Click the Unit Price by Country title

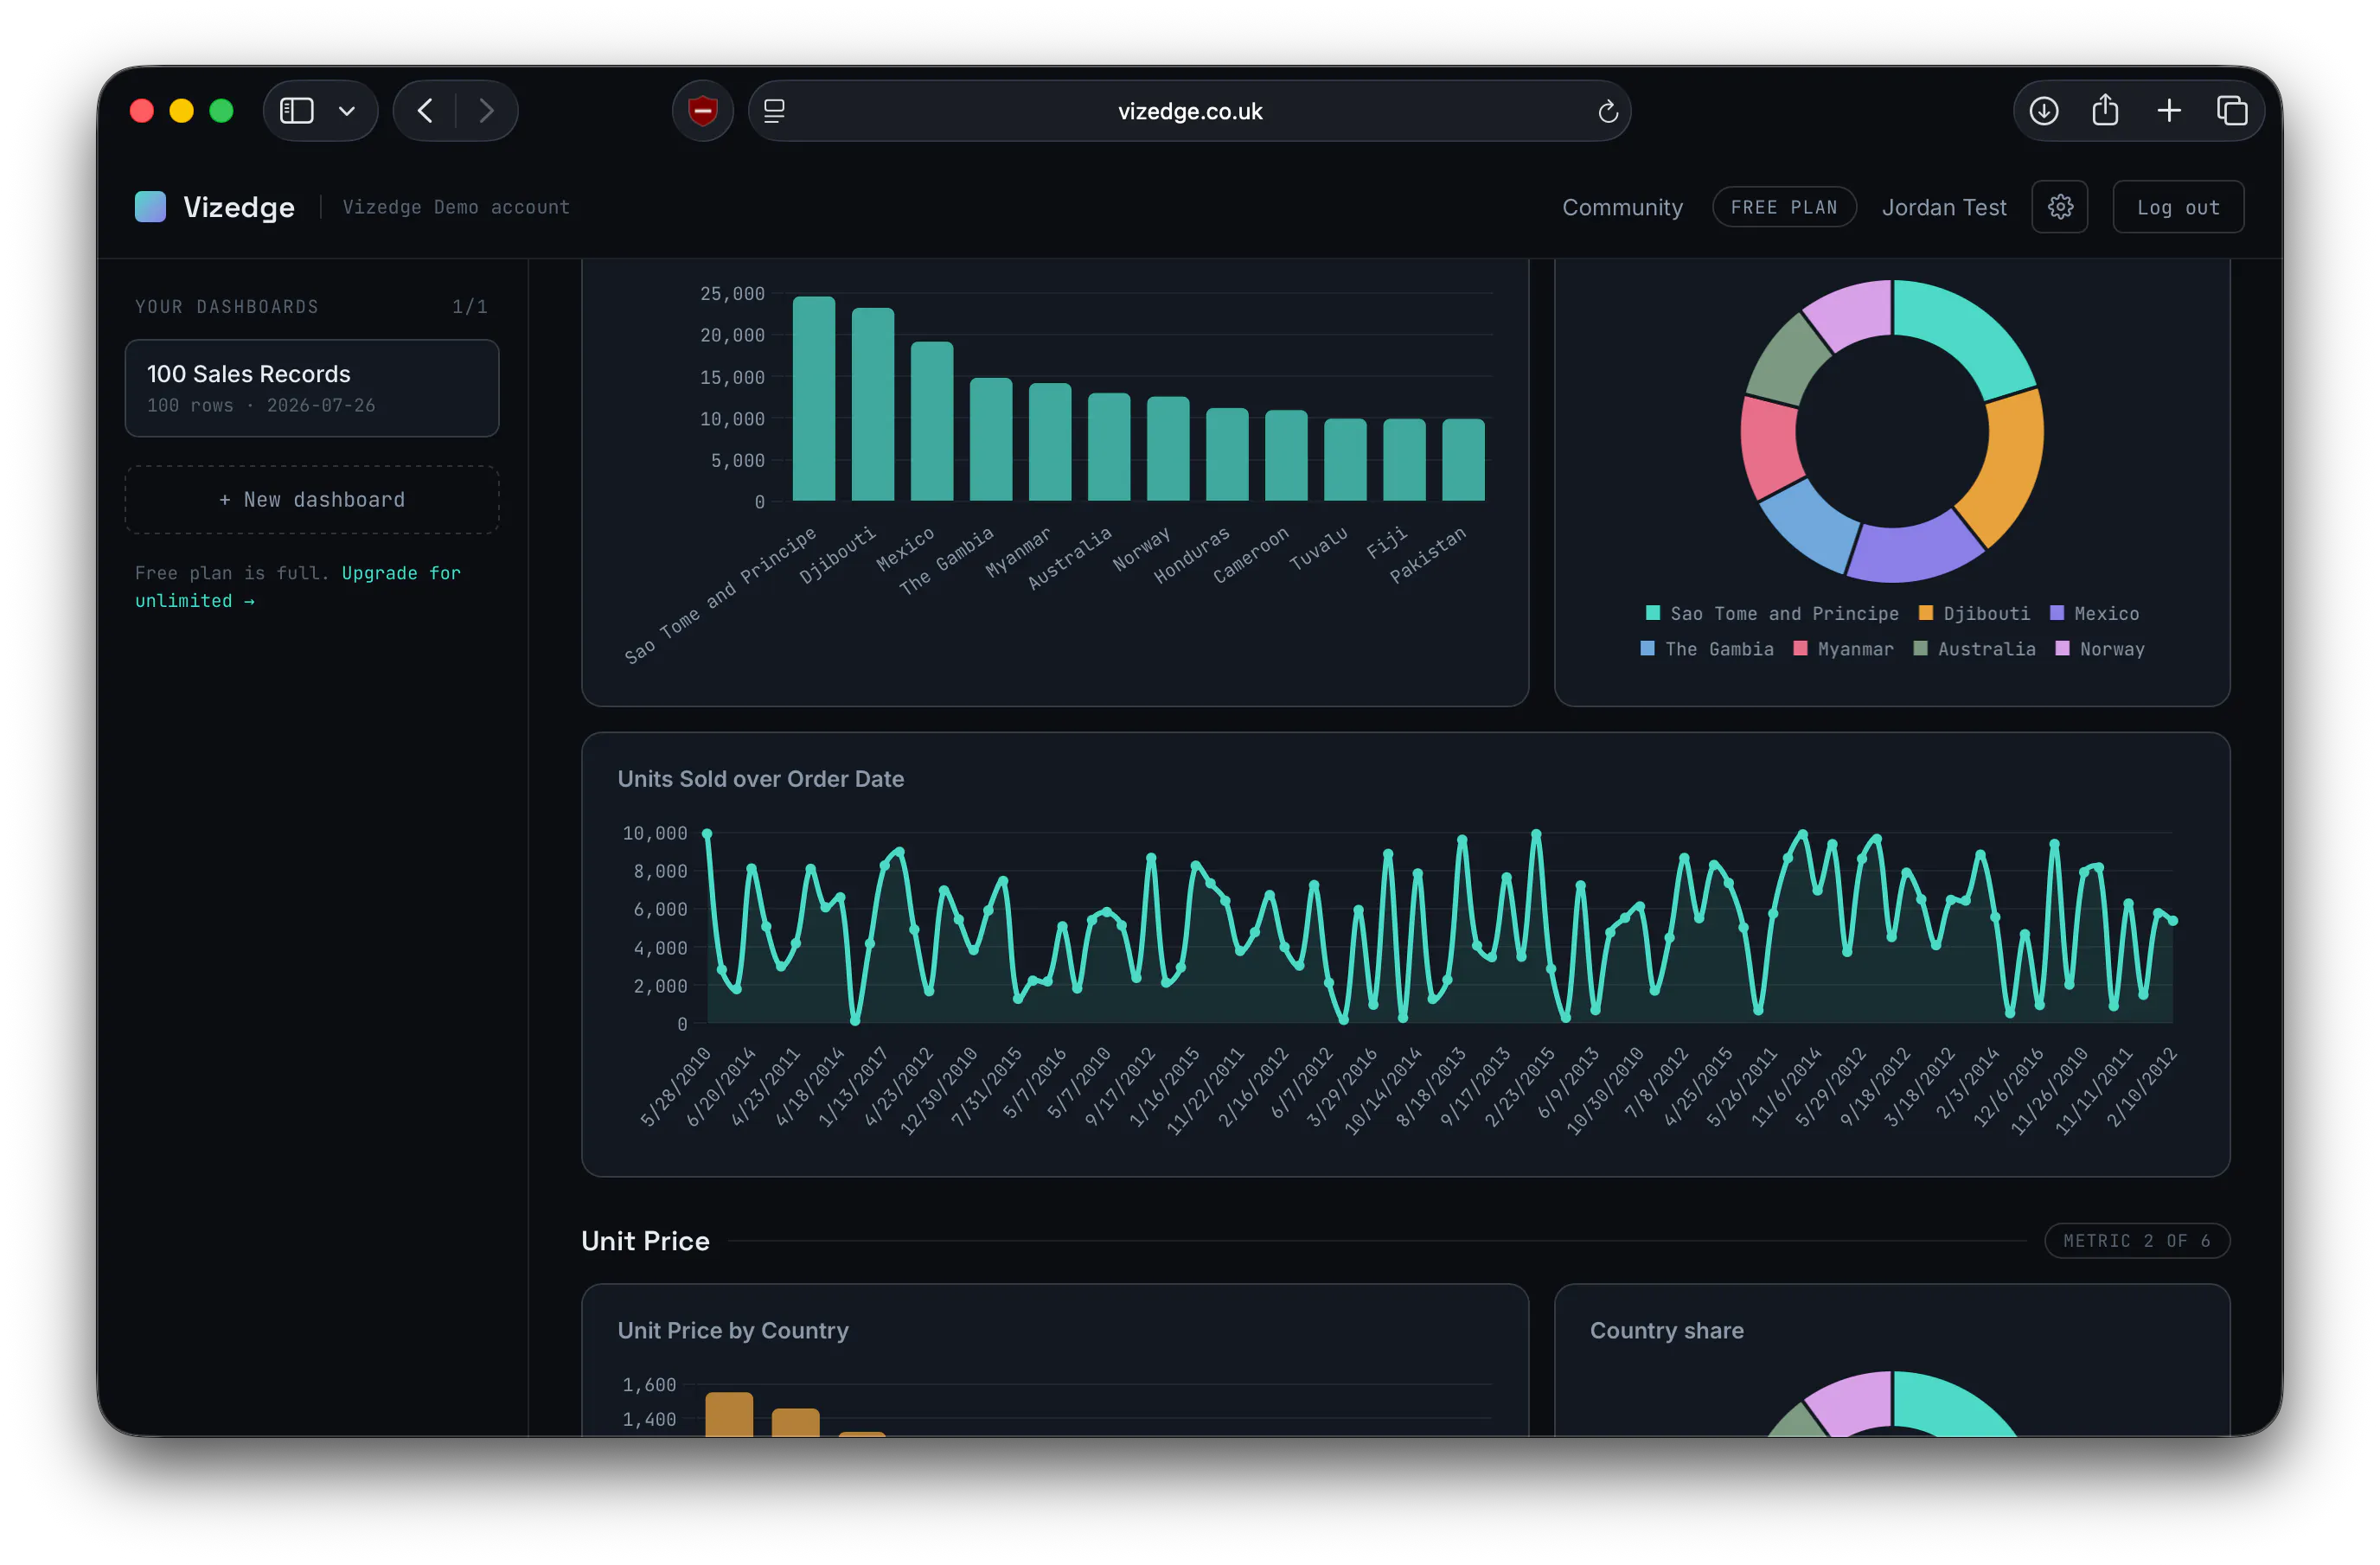(732, 1330)
